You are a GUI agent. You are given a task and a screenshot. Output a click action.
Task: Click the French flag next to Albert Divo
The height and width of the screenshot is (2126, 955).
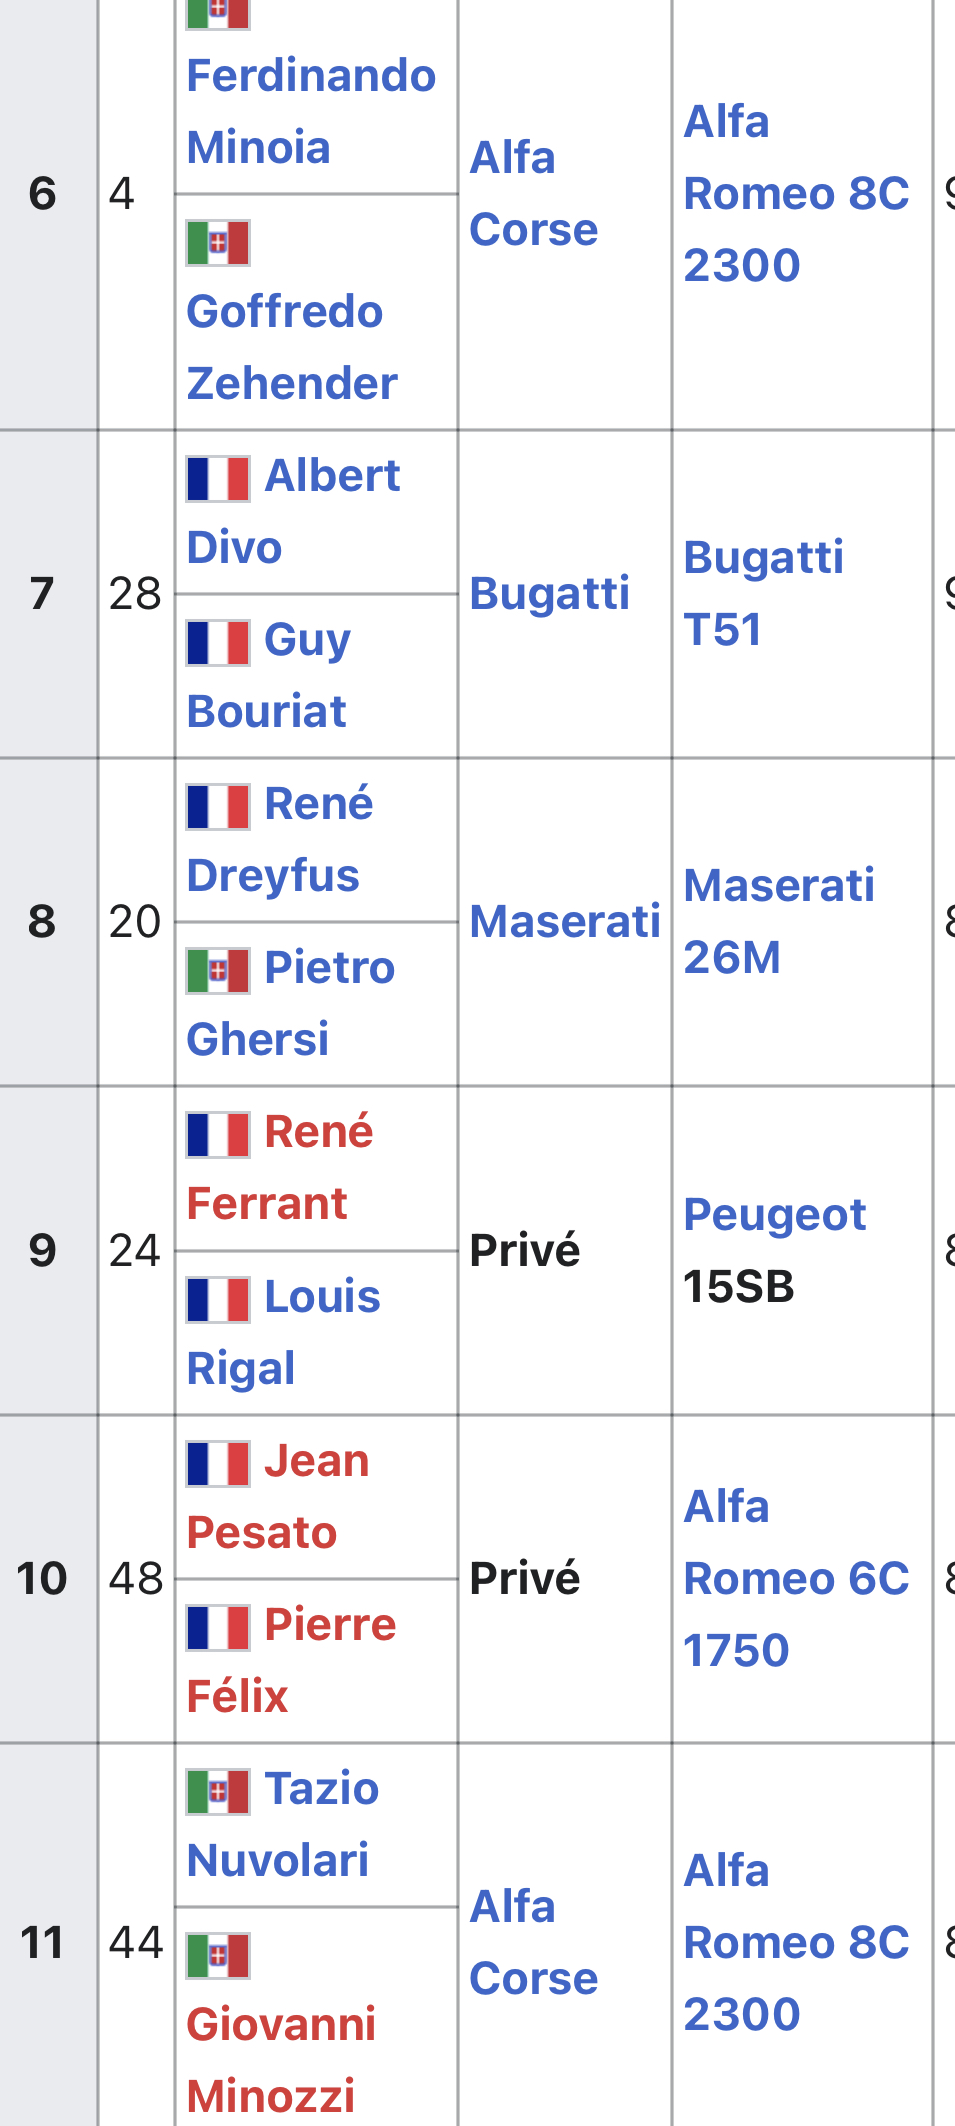pos(218,478)
